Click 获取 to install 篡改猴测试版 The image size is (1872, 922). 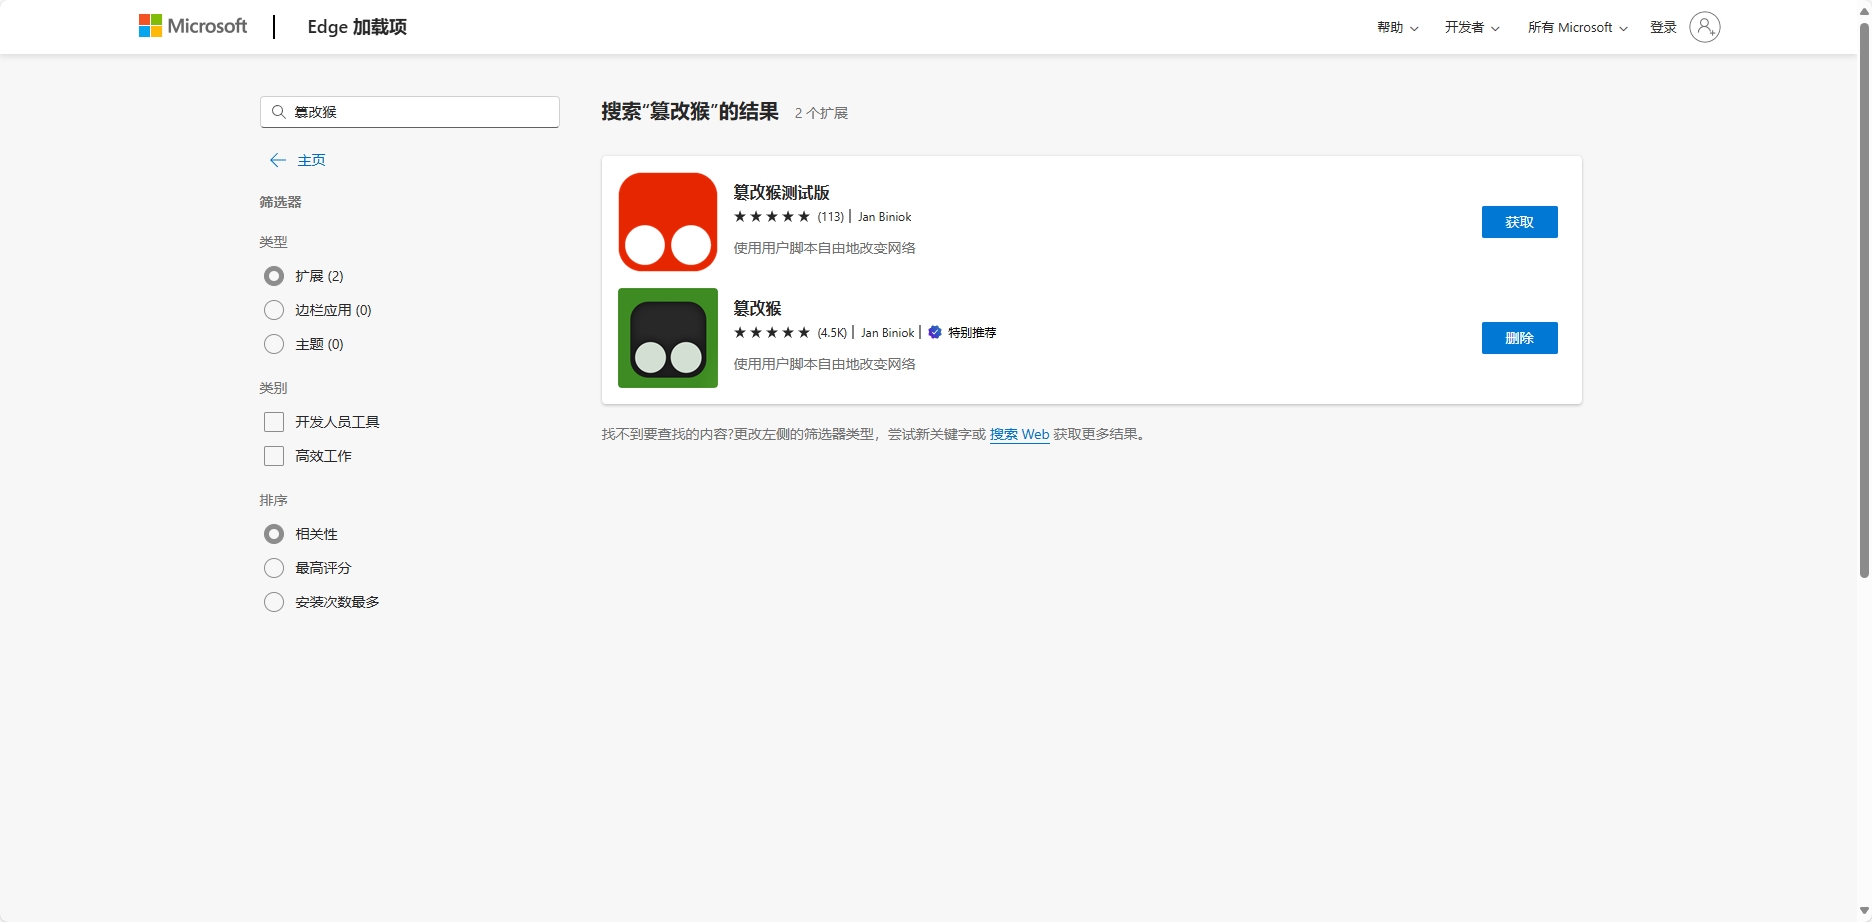(1519, 221)
